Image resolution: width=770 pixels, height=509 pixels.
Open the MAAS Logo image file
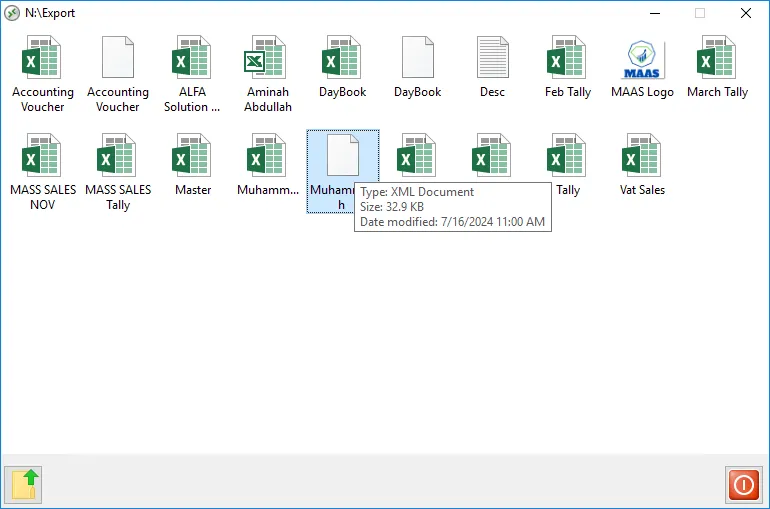[642, 58]
